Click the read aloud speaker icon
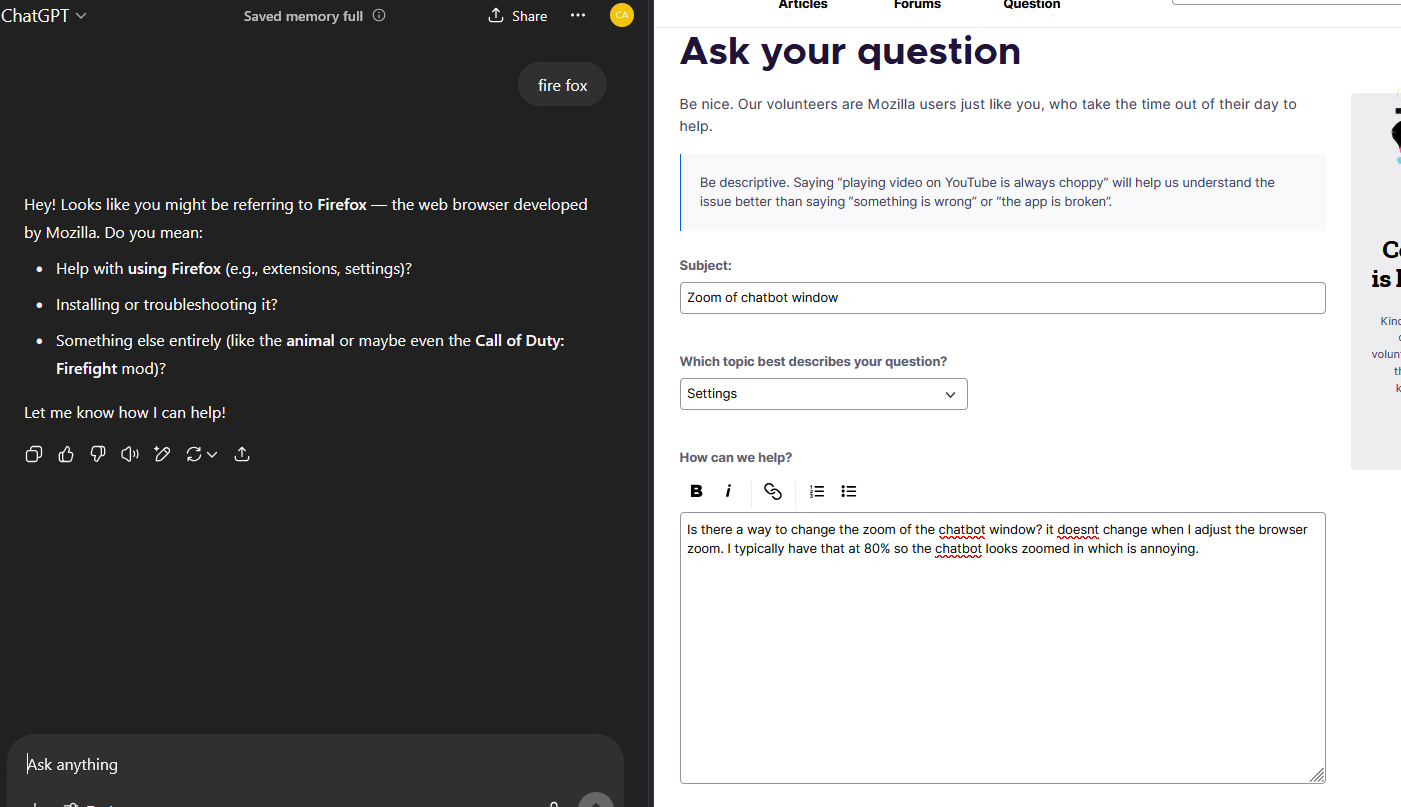 [x=130, y=454]
